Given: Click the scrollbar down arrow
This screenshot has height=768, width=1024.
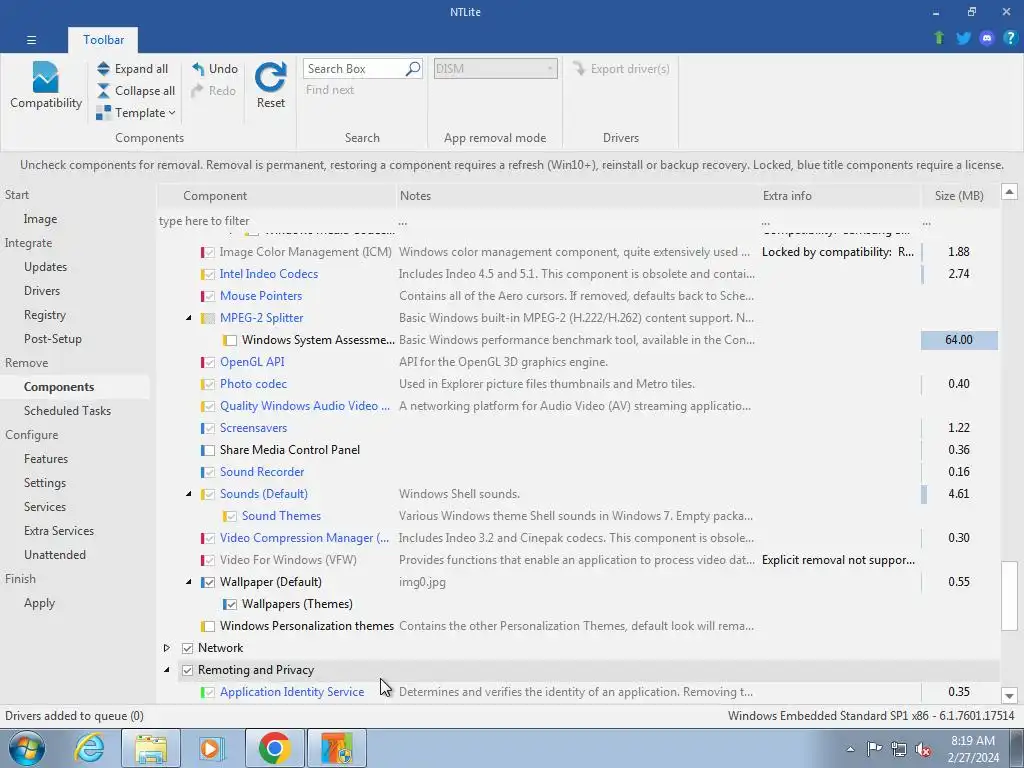Looking at the screenshot, I should (1010, 696).
